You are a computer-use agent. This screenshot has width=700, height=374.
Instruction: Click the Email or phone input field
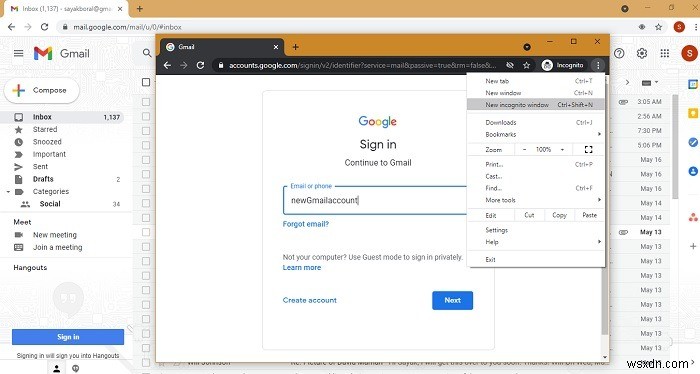tap(375, 200)
